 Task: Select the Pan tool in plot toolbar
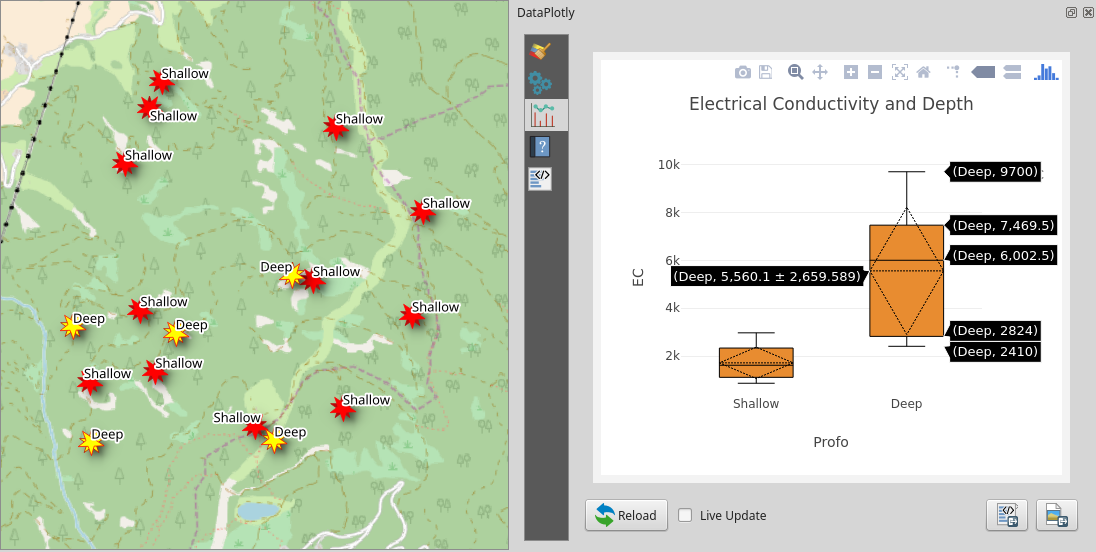[820, 72]
